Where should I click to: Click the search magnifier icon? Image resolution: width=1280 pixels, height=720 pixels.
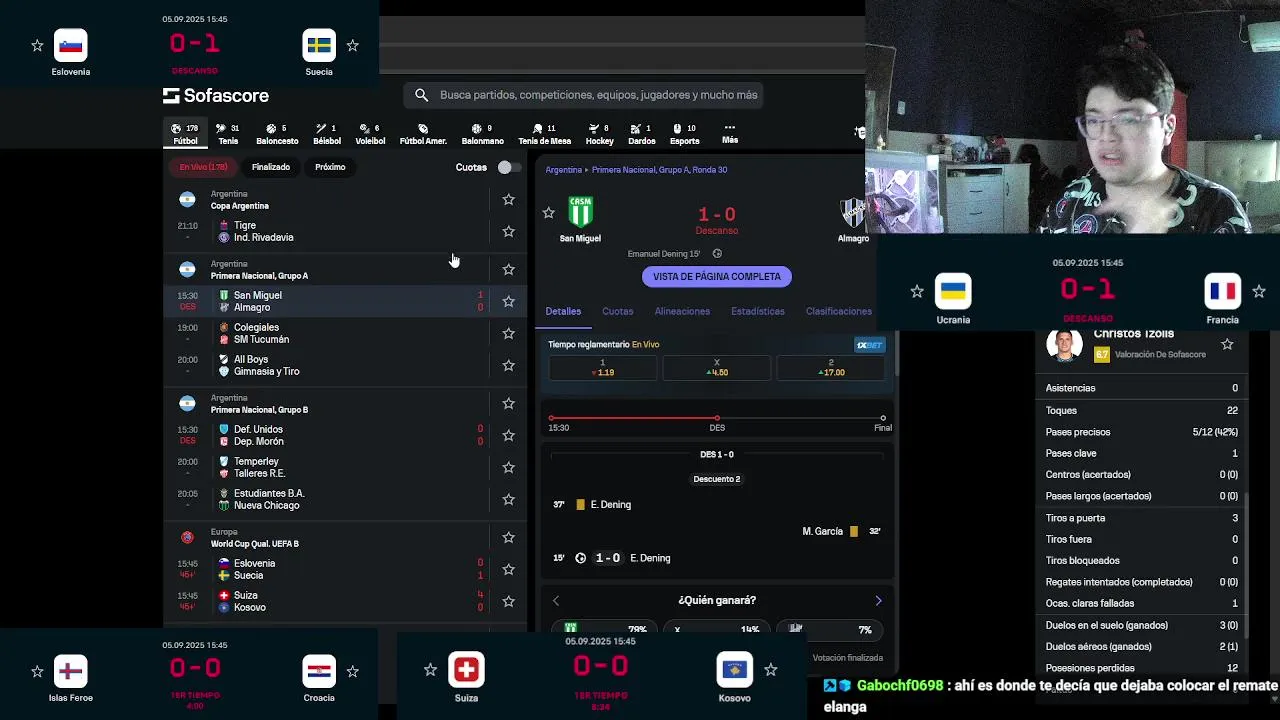pos(421,95)
